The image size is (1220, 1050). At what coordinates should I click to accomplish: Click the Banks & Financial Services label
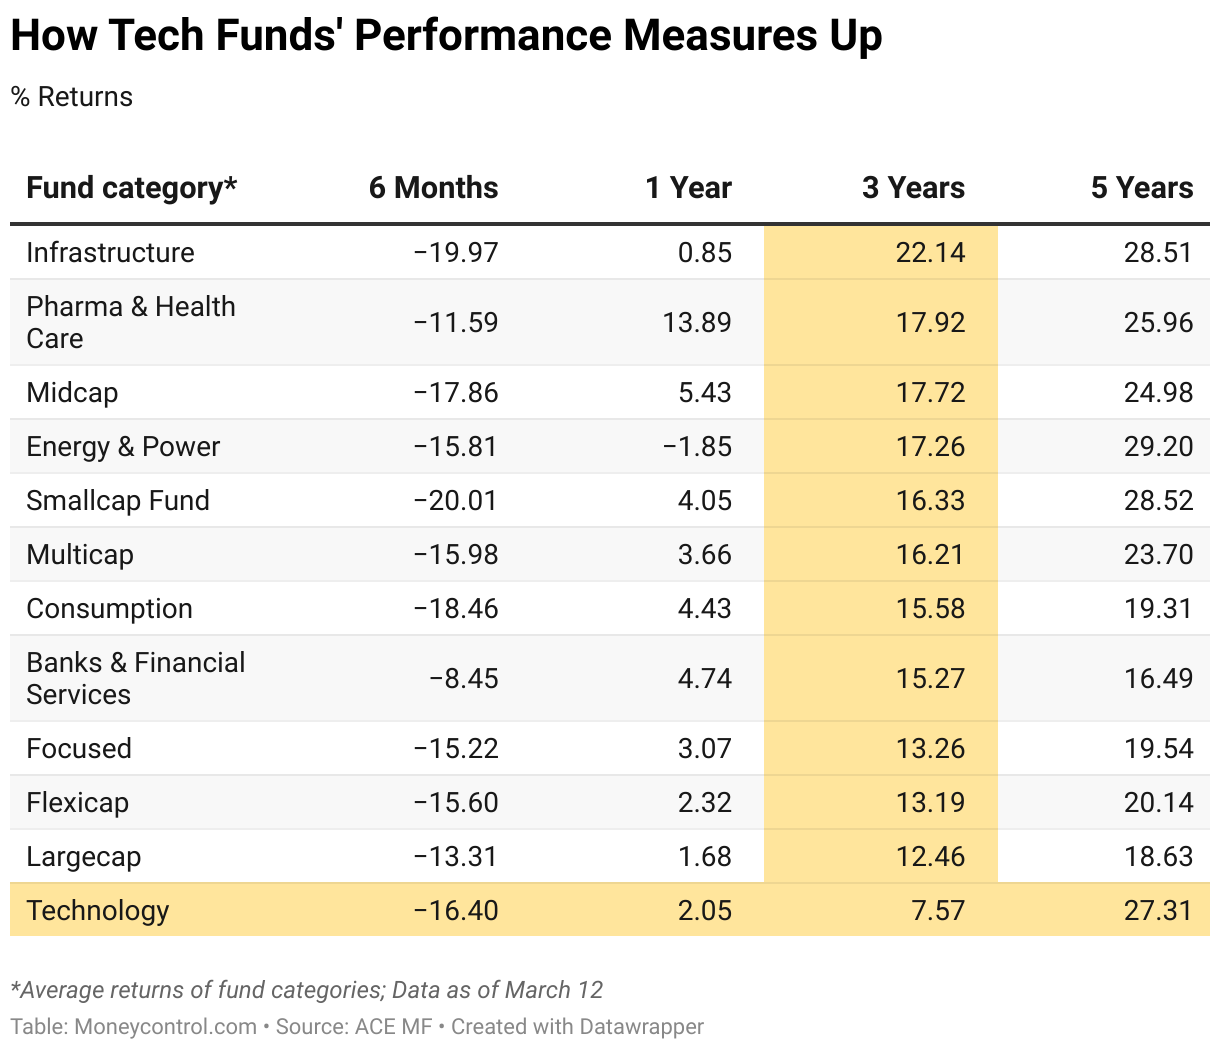click(135, 678)
